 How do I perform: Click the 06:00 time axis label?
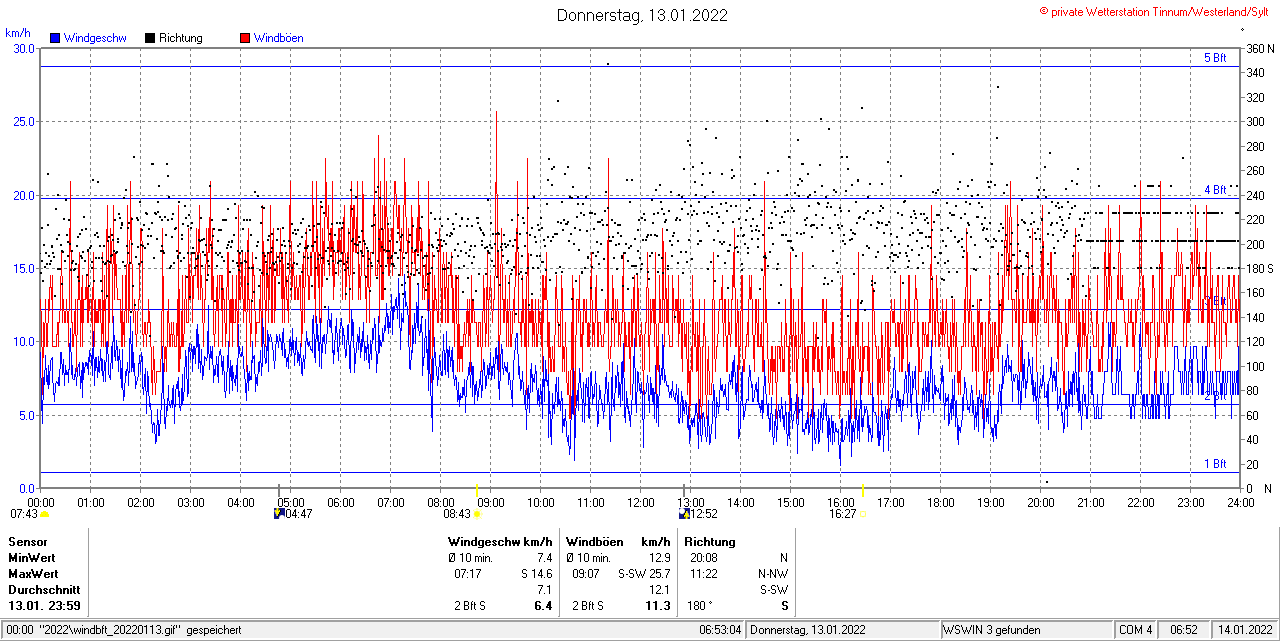(x=340, y=502)
